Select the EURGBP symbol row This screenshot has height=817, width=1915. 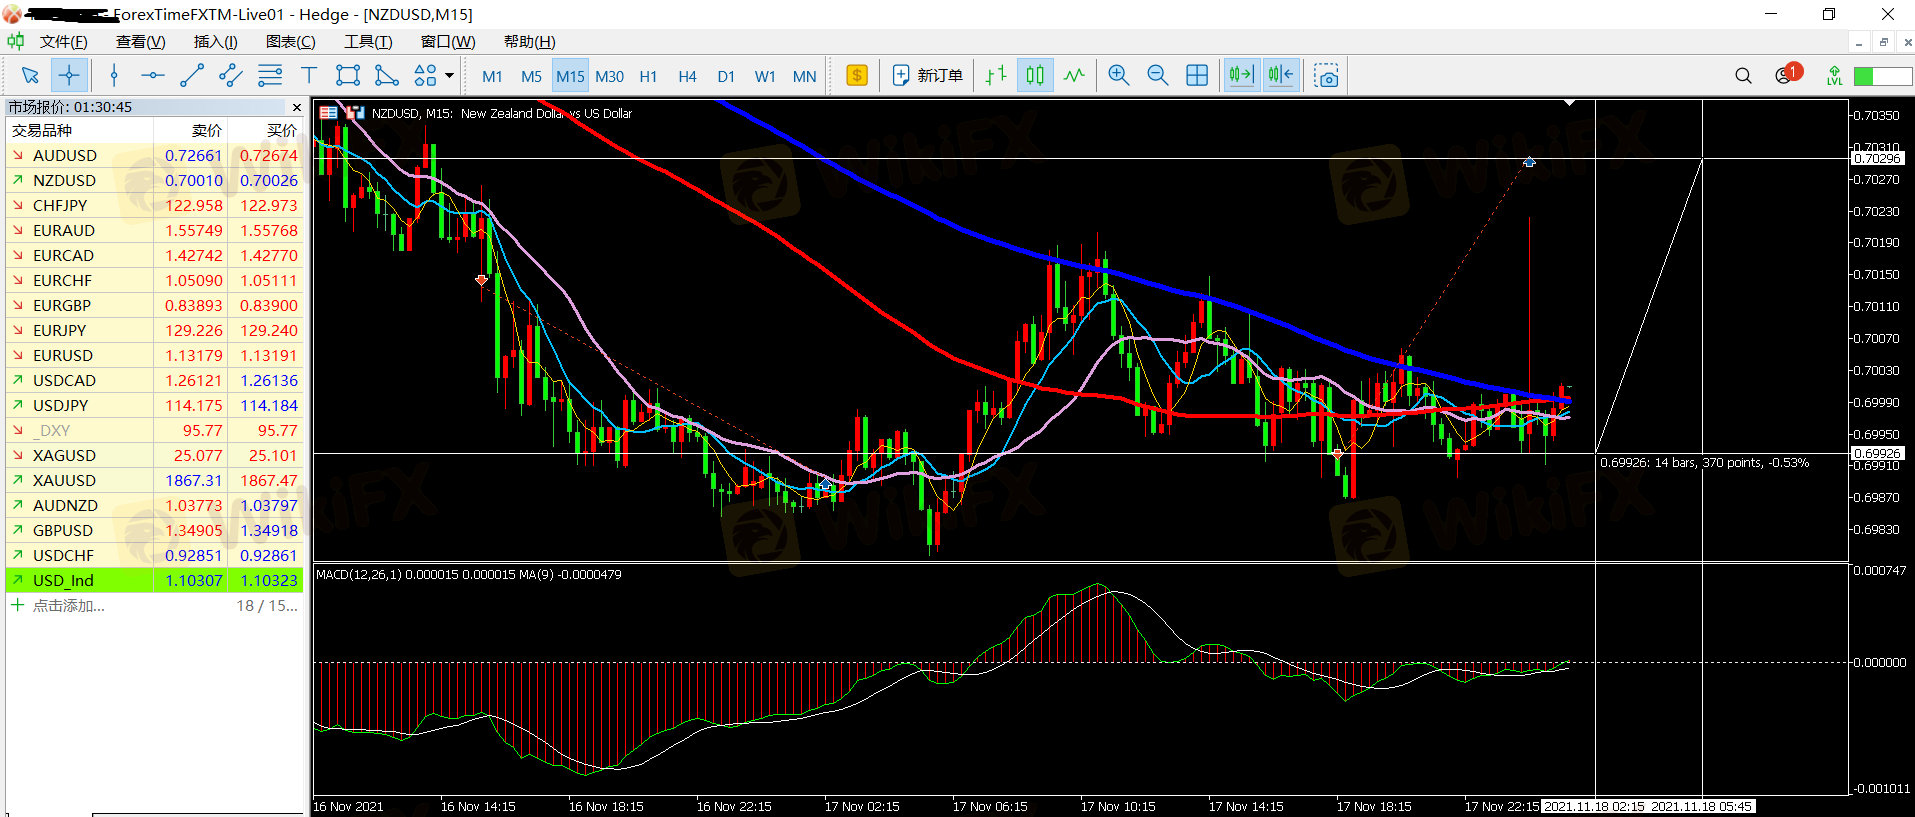(155, 305)
